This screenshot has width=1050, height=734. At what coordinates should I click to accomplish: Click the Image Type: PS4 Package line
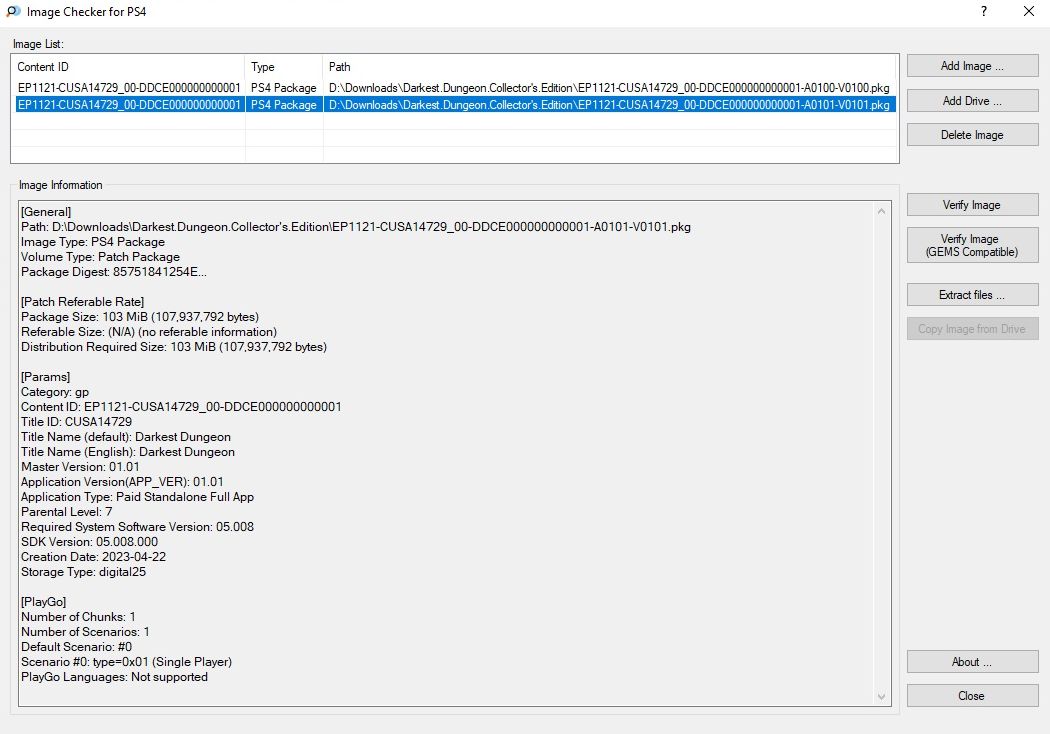(x=93, y=242)
